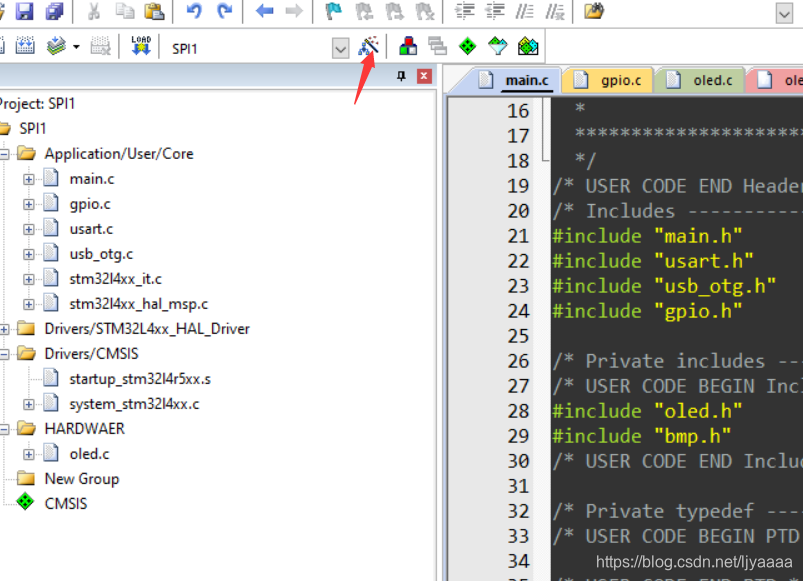Open Options for Target magic wand
The height and width of the screenshot is (581, 803).
pos(368,46)
